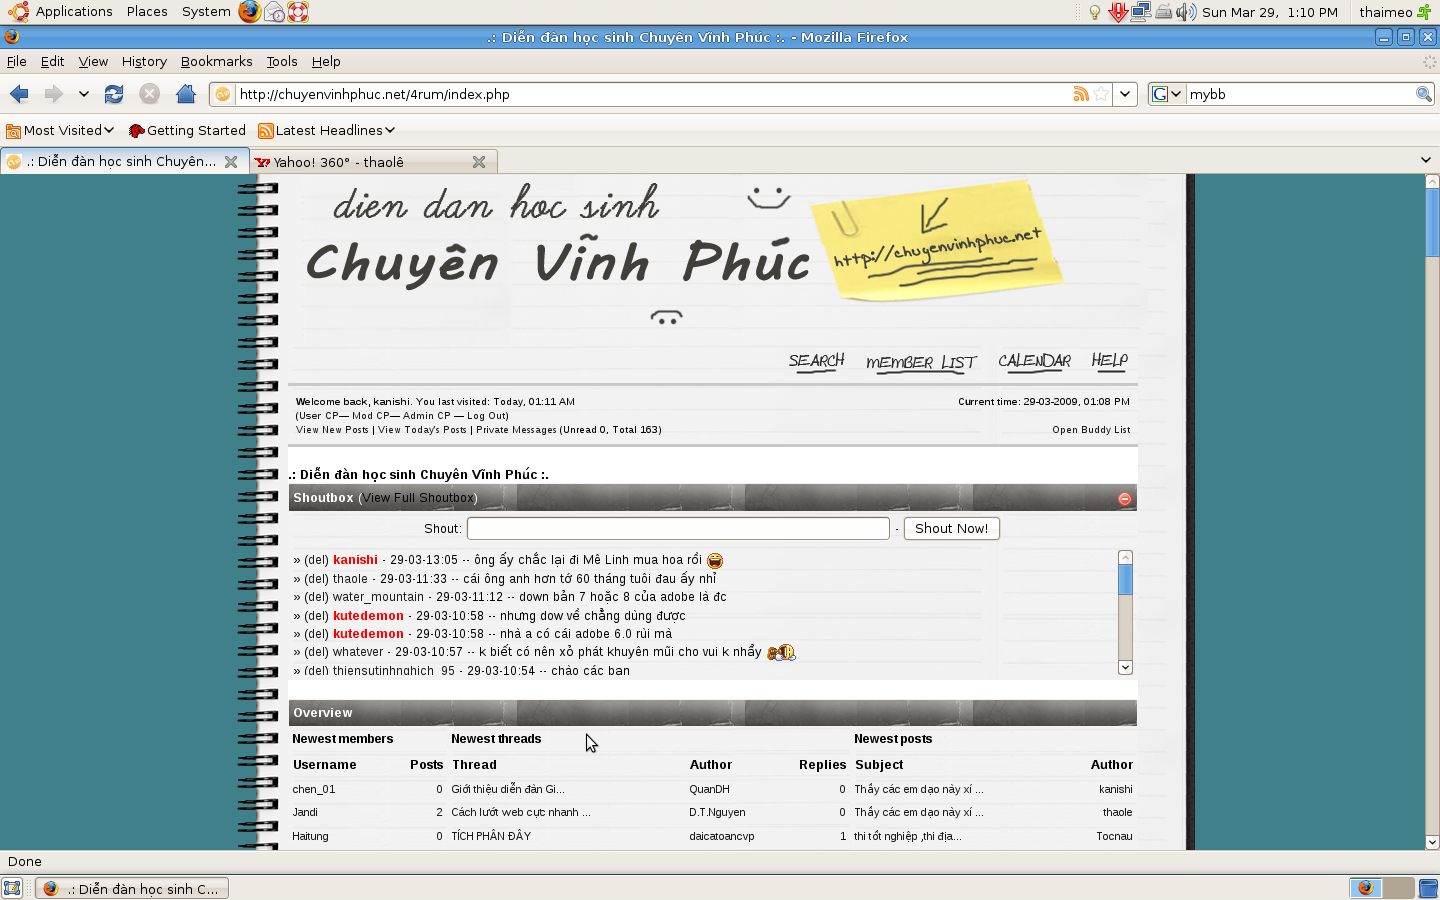Click Open Buddy List link

[1091, 430]
